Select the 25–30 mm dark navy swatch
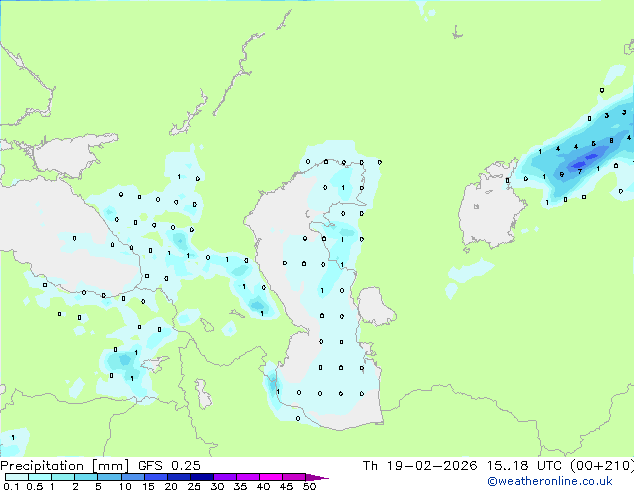634x490 pixels. (x=202, y=477)
